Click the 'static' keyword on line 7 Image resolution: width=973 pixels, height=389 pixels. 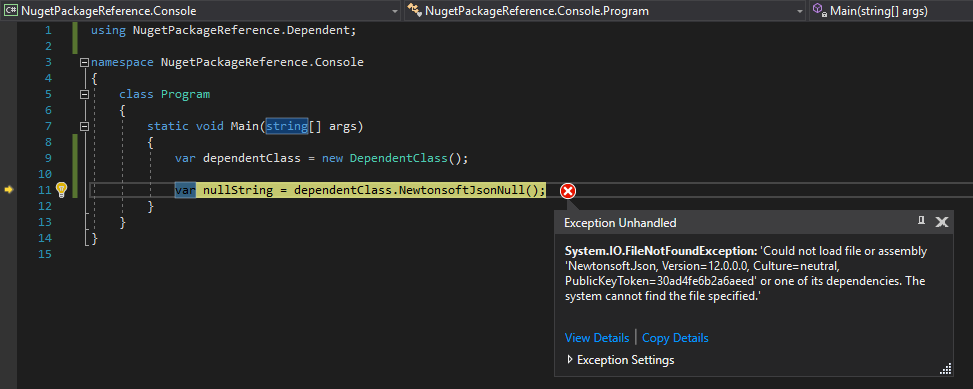pyautogui.click(x=168, y=126)
